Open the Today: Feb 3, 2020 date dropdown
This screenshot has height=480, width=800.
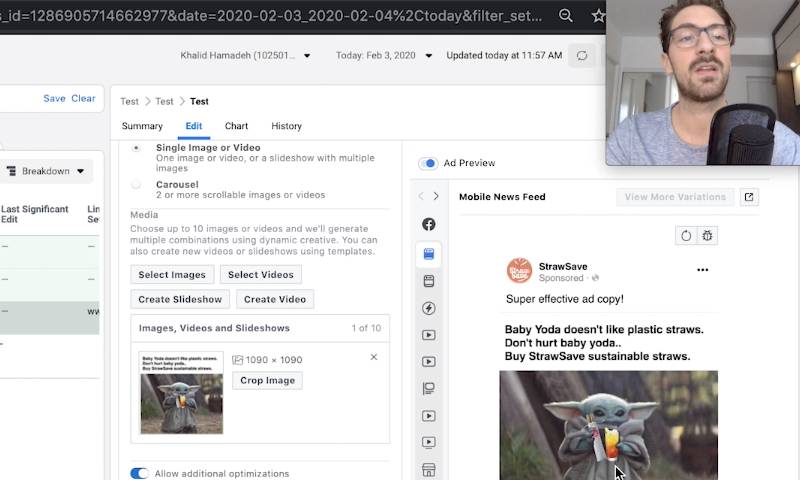384,56
